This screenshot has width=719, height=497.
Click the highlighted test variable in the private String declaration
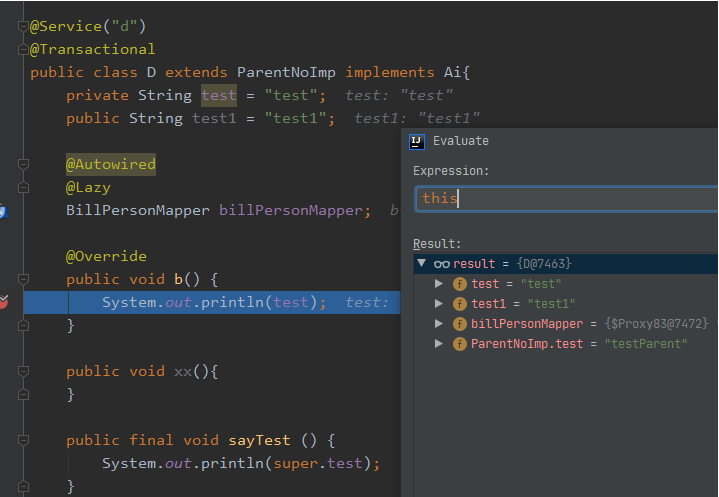219,95
